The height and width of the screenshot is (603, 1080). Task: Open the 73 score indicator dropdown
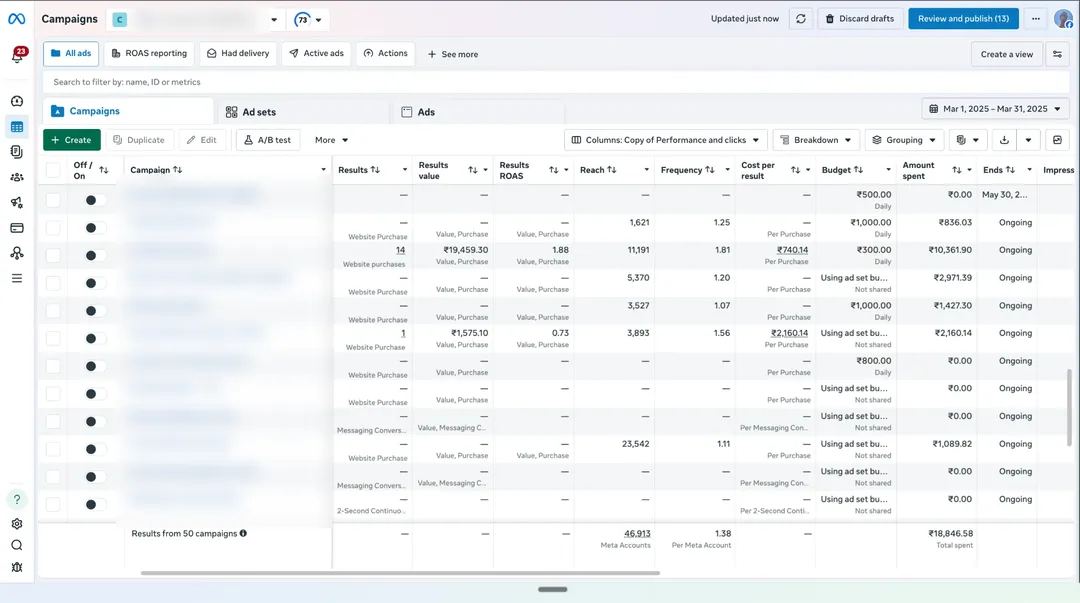pyautogui.click(x=308, y=19)
